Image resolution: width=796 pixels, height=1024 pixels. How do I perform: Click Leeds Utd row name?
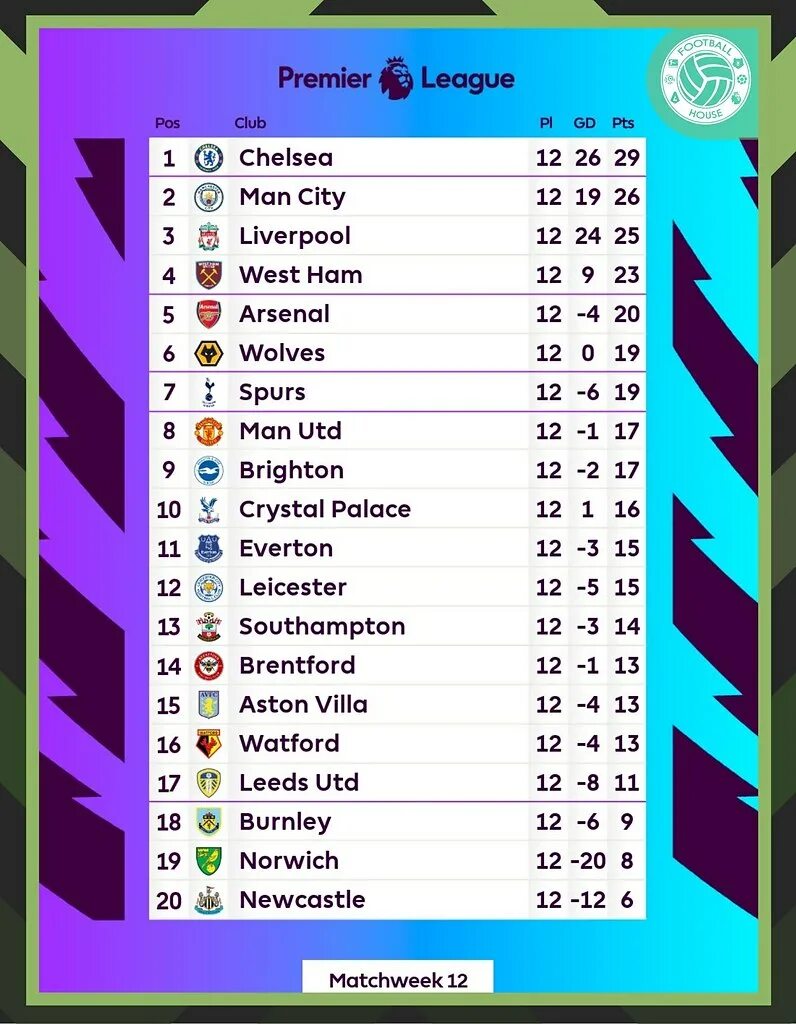(x=299, y=782)
